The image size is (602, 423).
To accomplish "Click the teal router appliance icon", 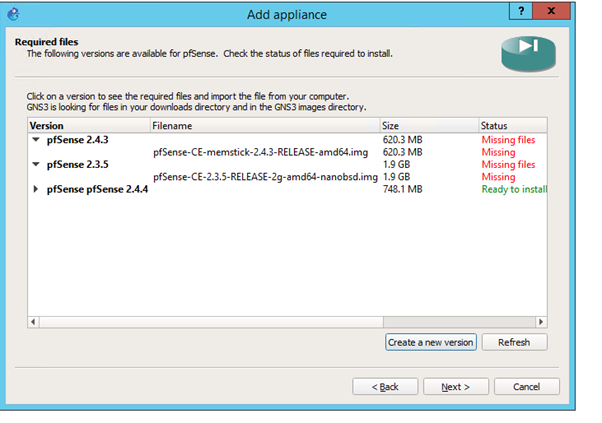I will coord(528,54).
